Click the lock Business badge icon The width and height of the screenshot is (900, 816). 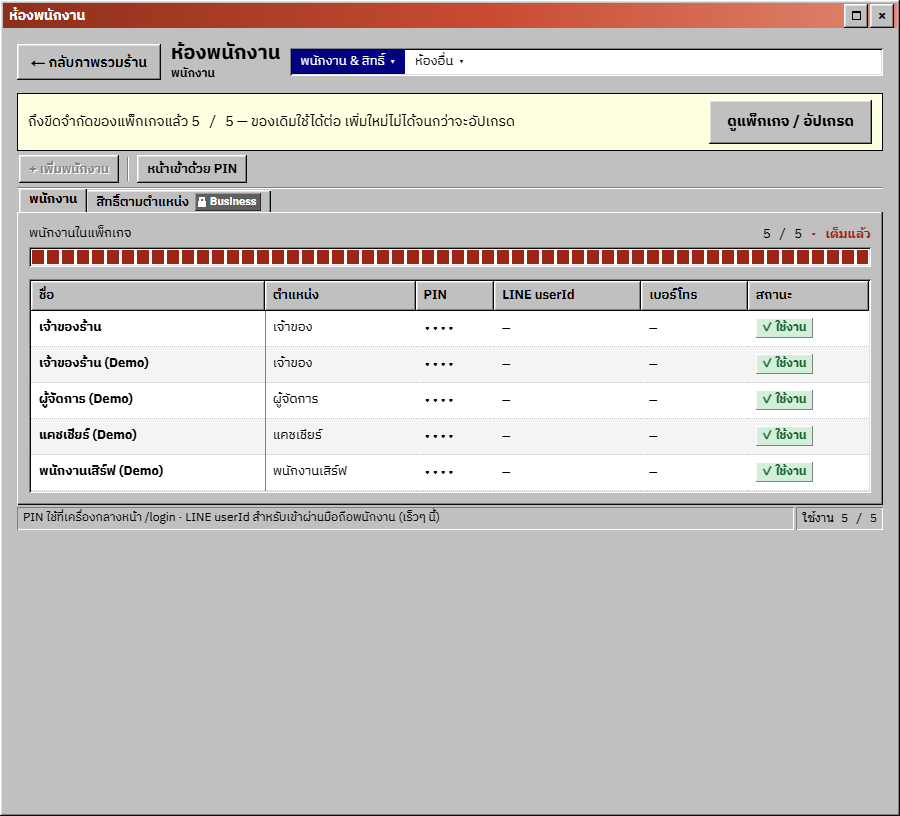(x=228, y=201)
